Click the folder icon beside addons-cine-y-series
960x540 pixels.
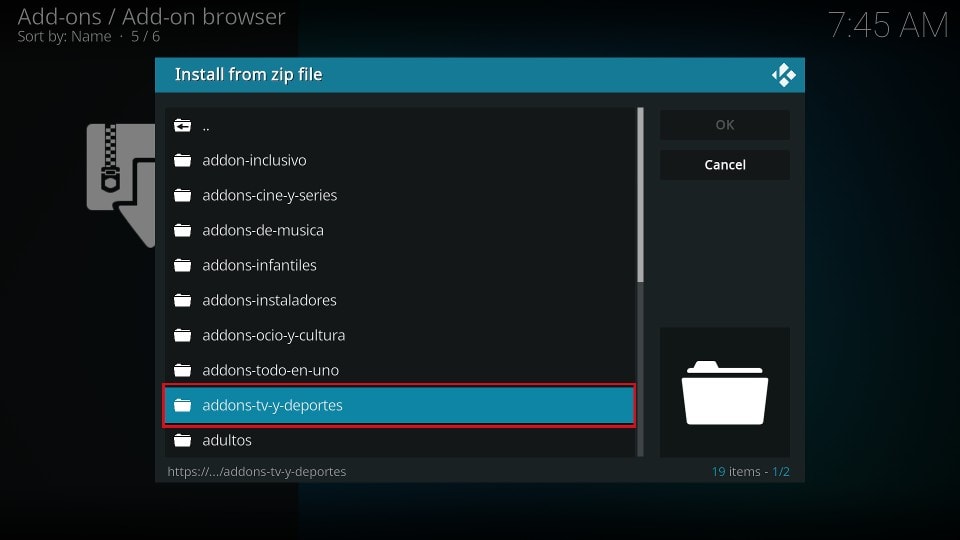(182, 195)
